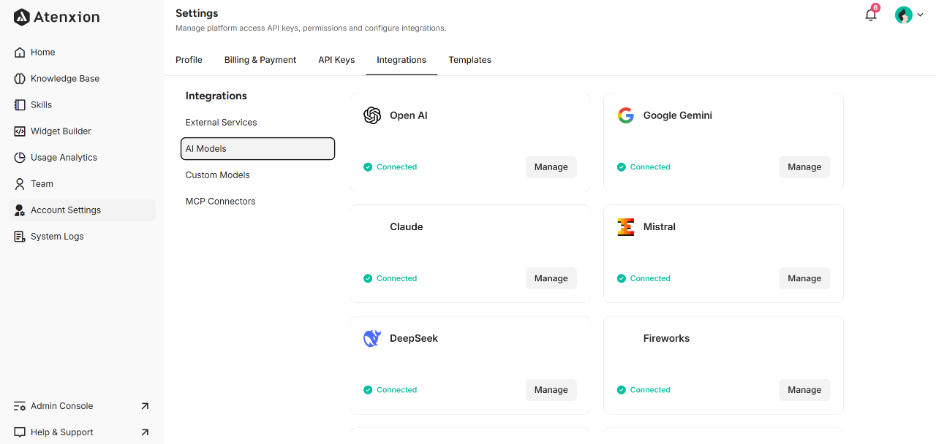Click Google Gemini connected checkmark icon

point(621,167)
